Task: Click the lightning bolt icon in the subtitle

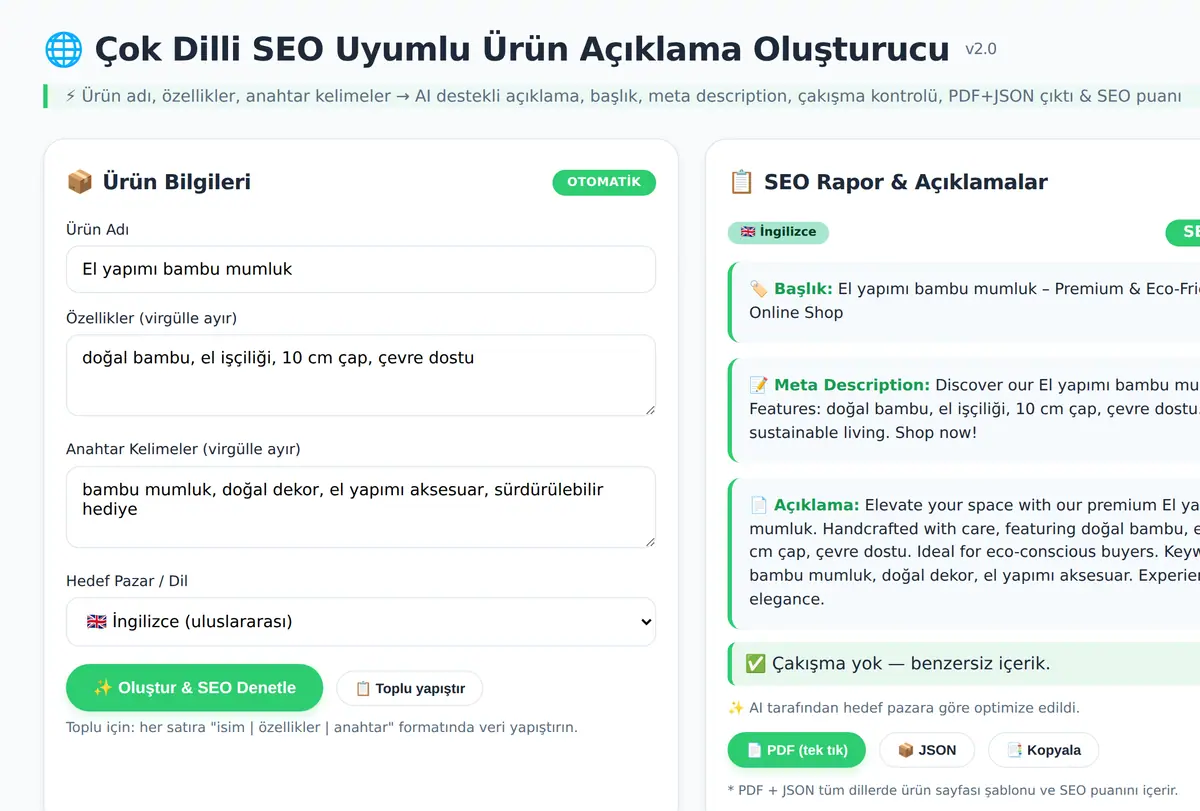Action: (x=70, y=96)
